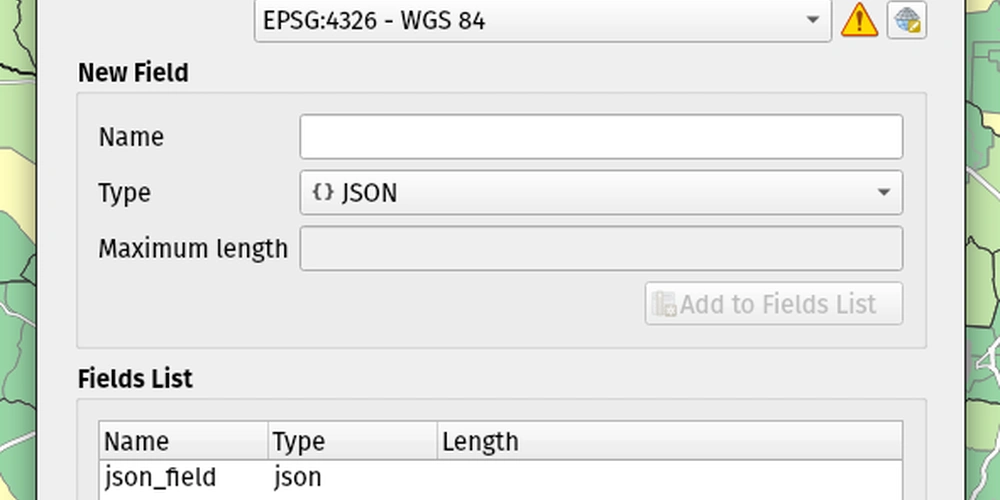Click the yellow CRS warning triangle icon
Image resolution: width=1000 pixels, height=500 pixels.
[859, 20]
